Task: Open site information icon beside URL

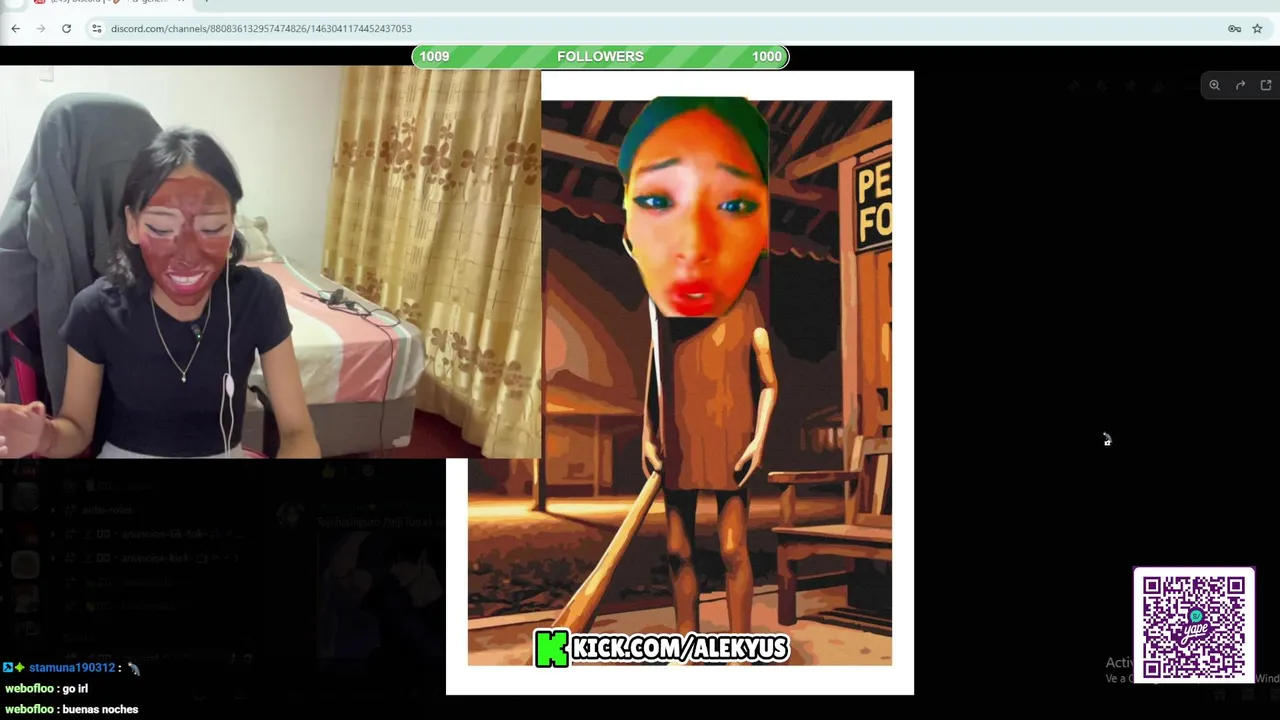Action: 97,29
